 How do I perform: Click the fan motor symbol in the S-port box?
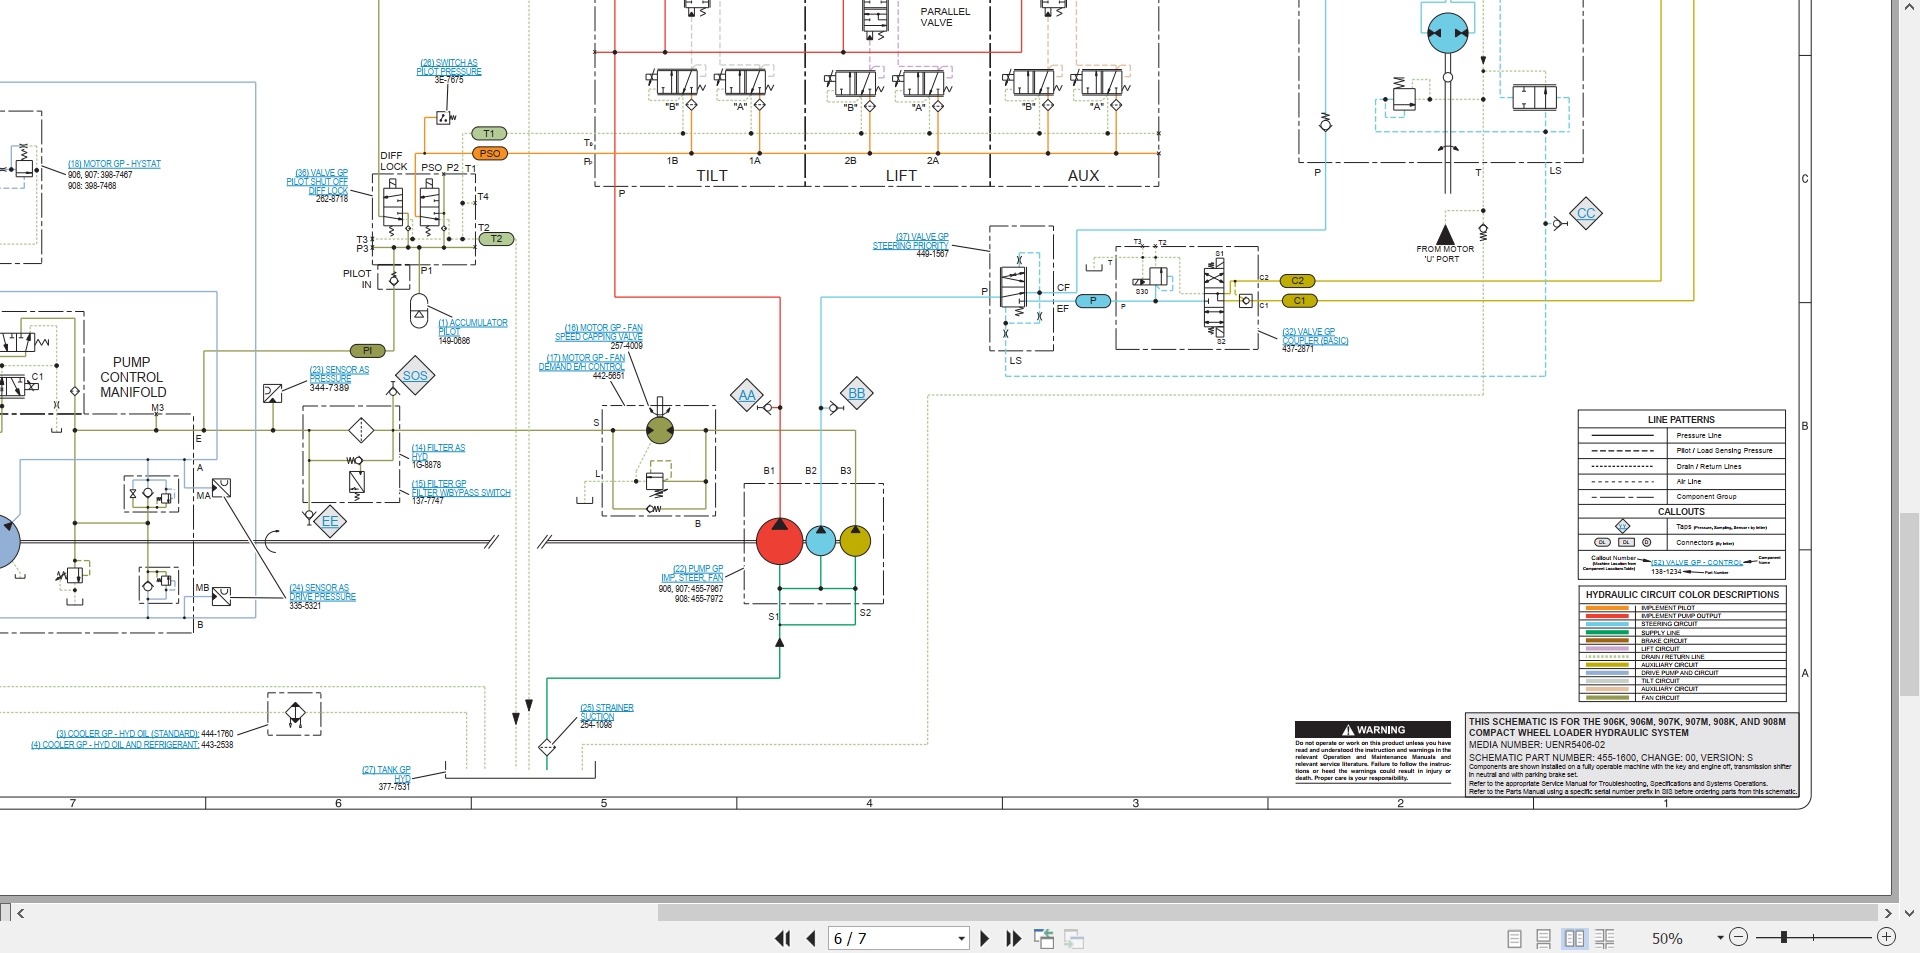pyautogui.click(x=660, y=431)
